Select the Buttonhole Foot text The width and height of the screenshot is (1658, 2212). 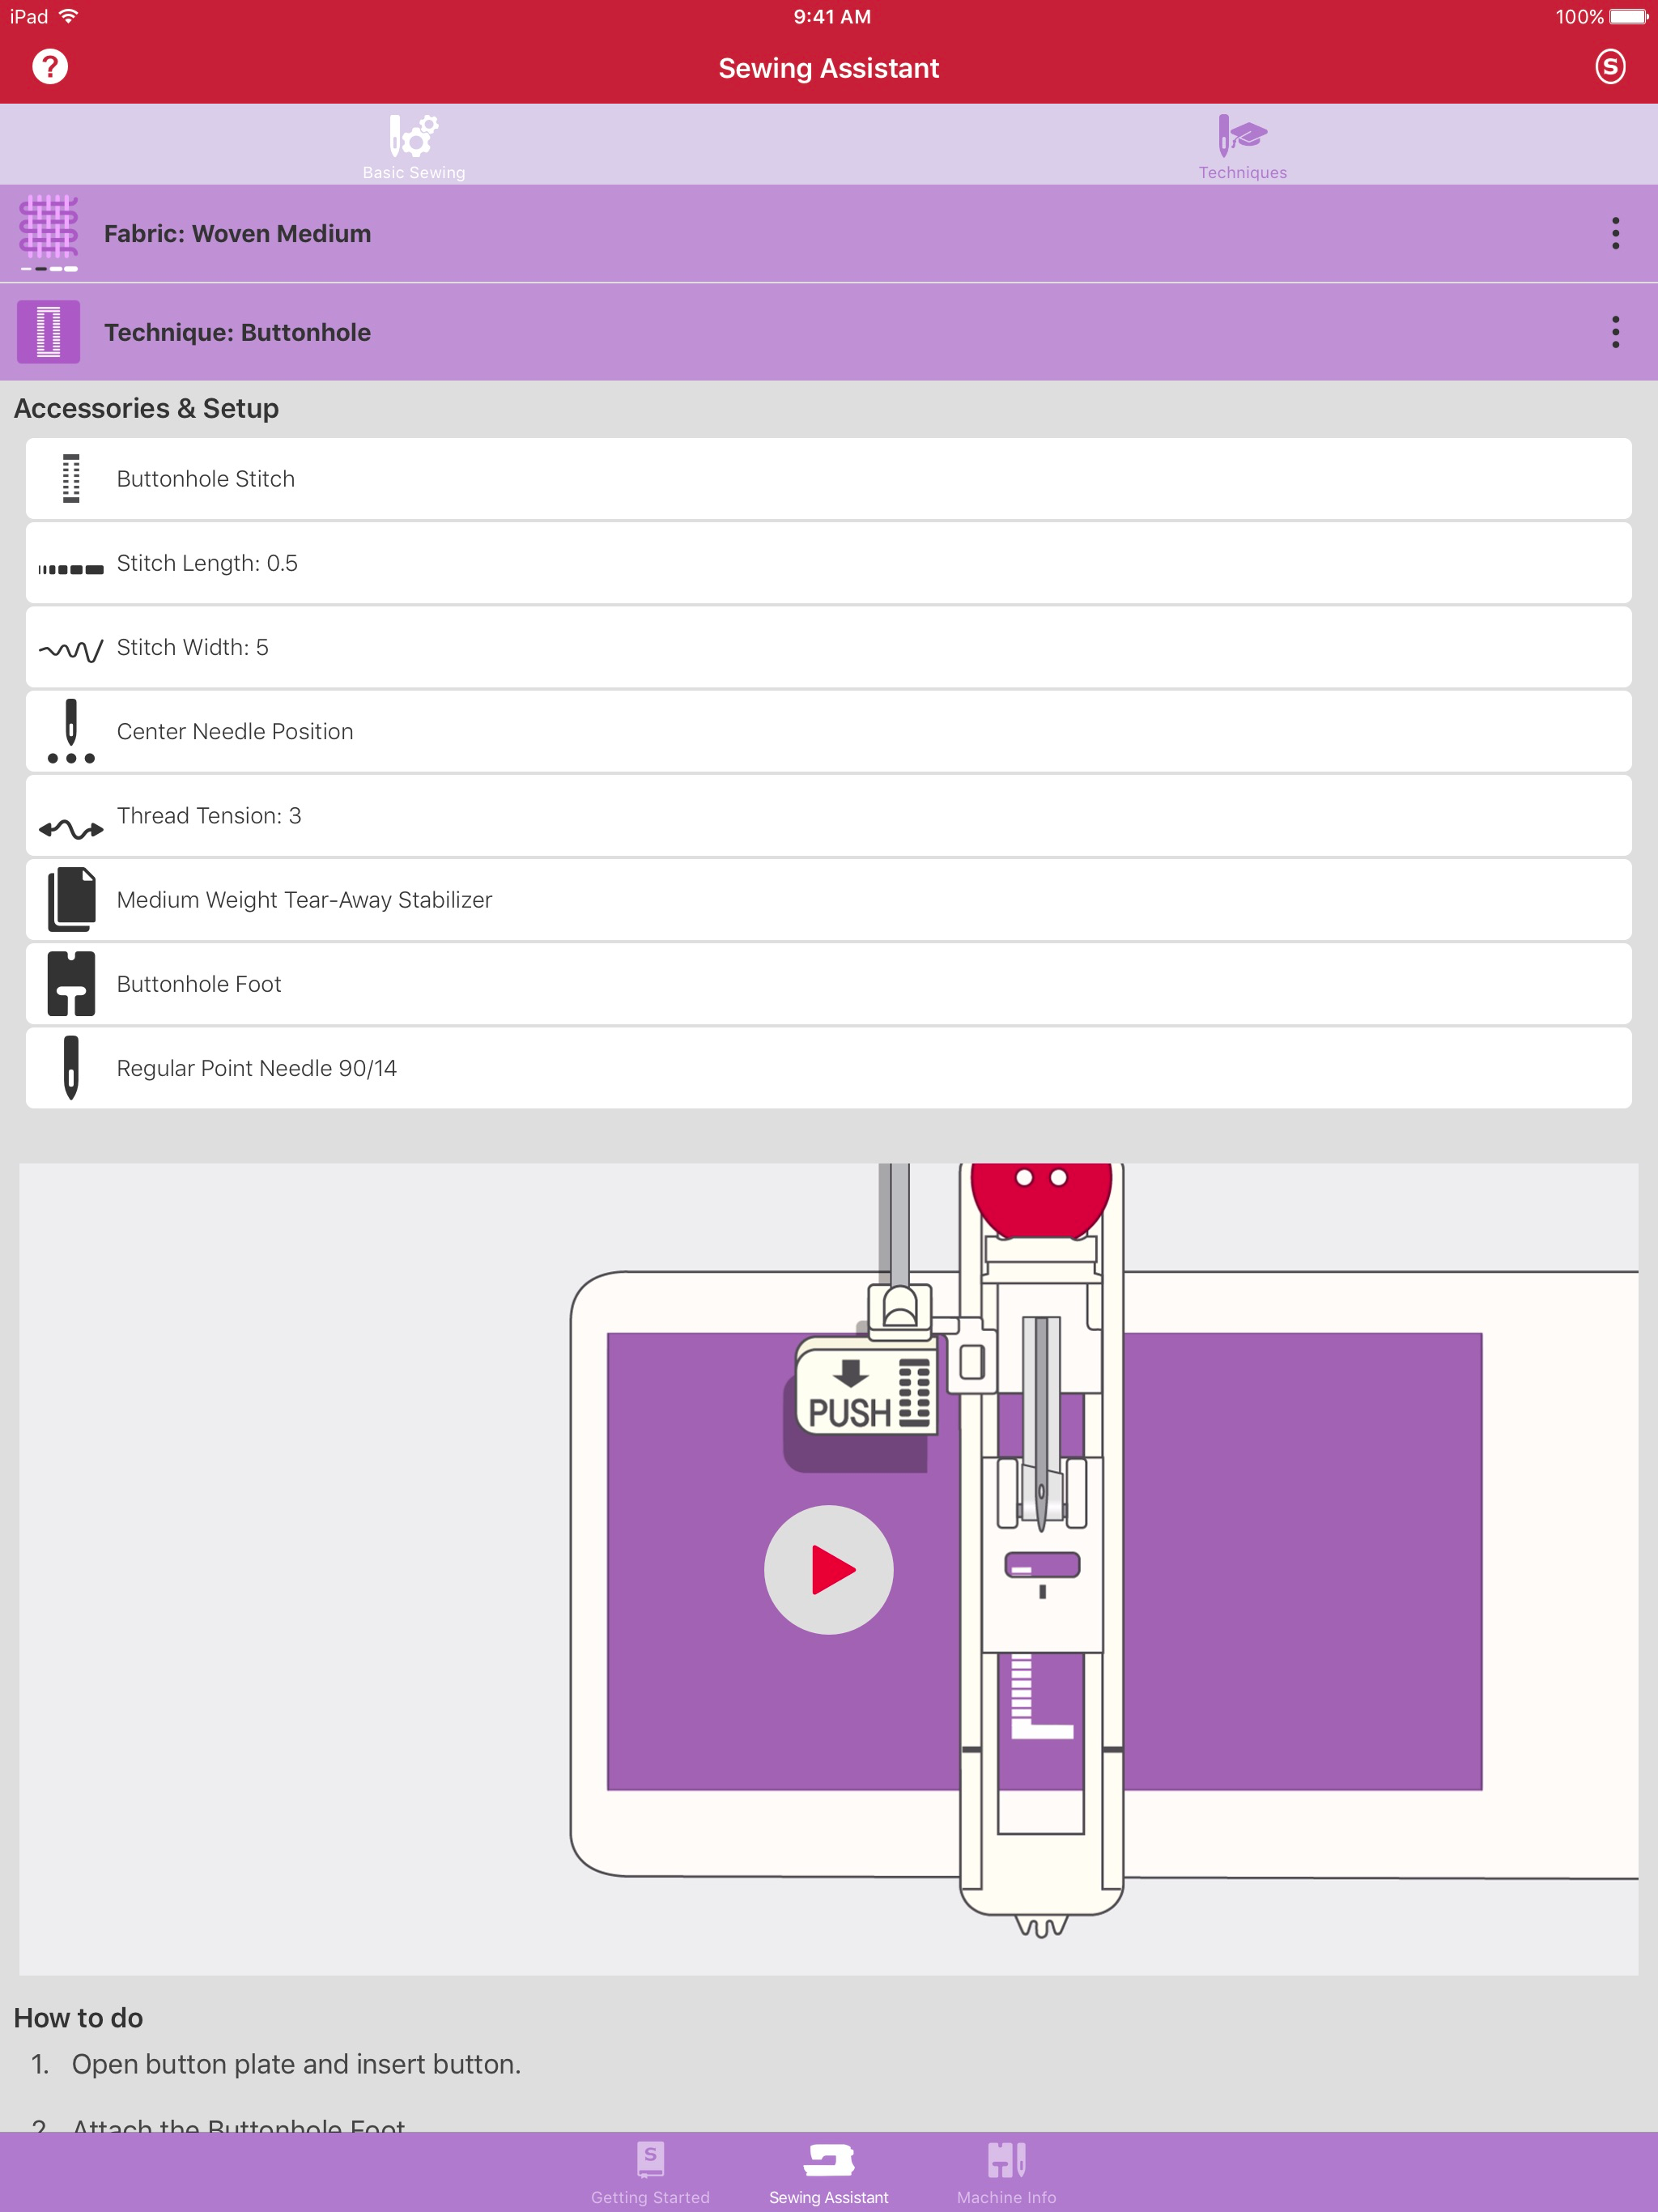199,984
